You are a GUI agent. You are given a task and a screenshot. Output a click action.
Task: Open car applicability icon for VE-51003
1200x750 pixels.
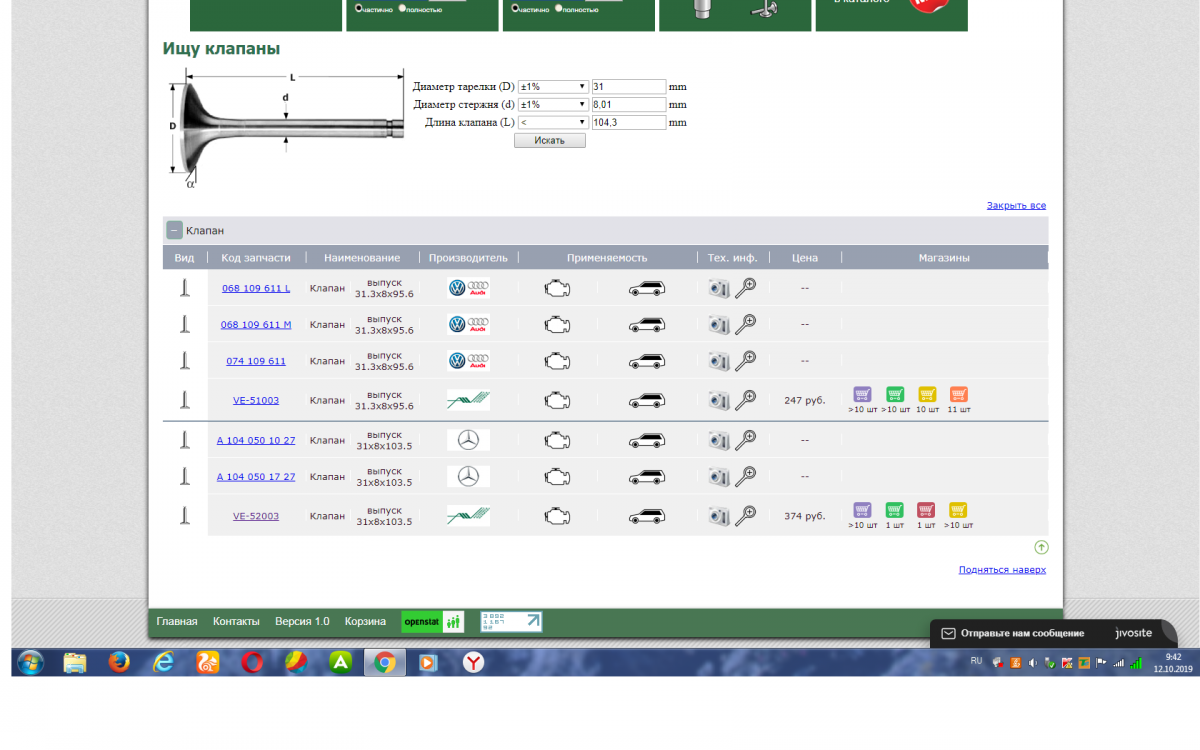(646, 401)
